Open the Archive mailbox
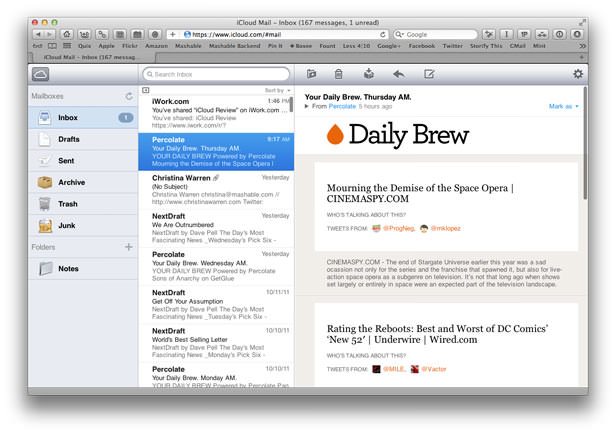Image resolution: width=616 pixels, height=434 pixels. click(x=83, y=182)
